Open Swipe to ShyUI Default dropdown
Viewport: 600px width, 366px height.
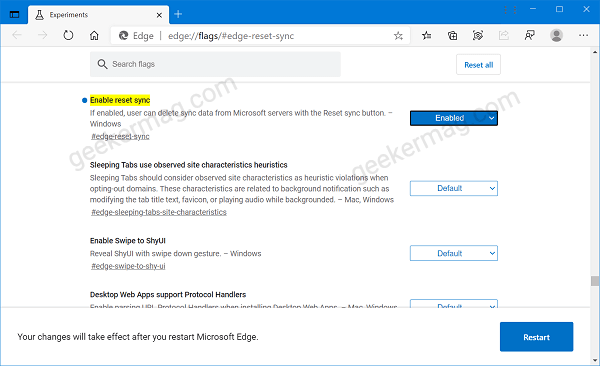[x=454, y=253]
